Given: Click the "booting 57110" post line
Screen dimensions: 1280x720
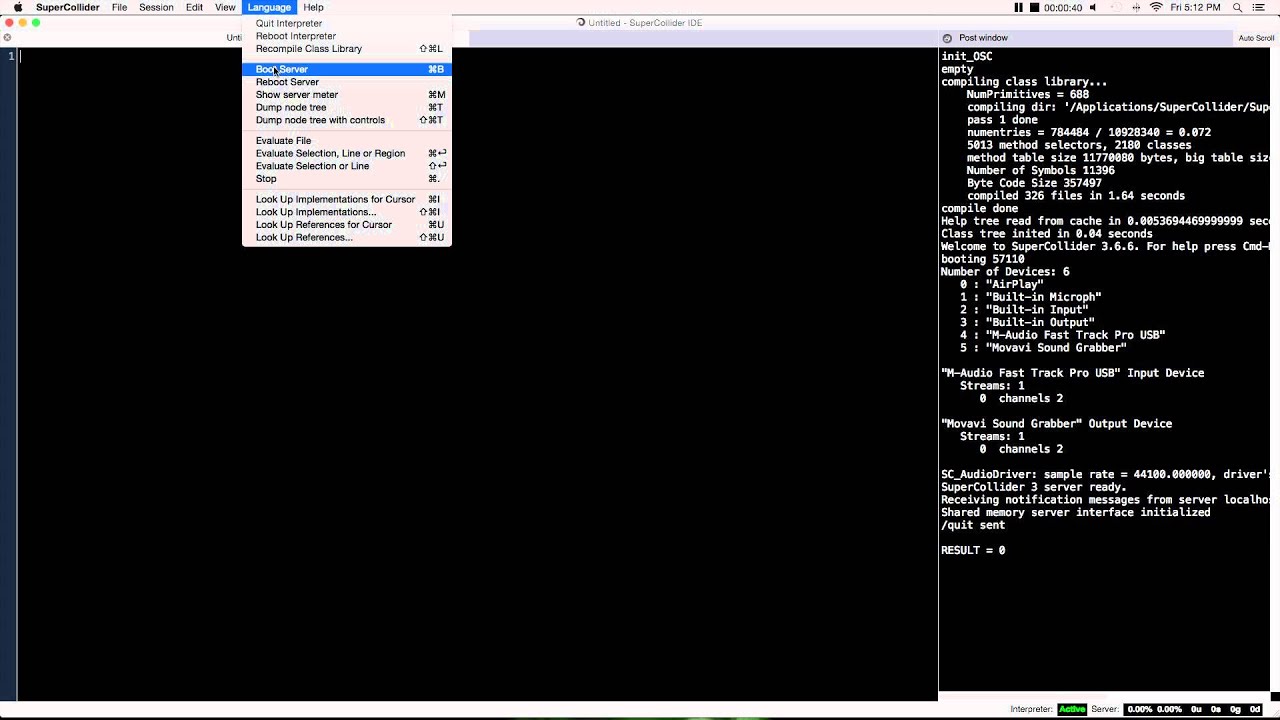Looking at the screenshot, I should 983,259.
